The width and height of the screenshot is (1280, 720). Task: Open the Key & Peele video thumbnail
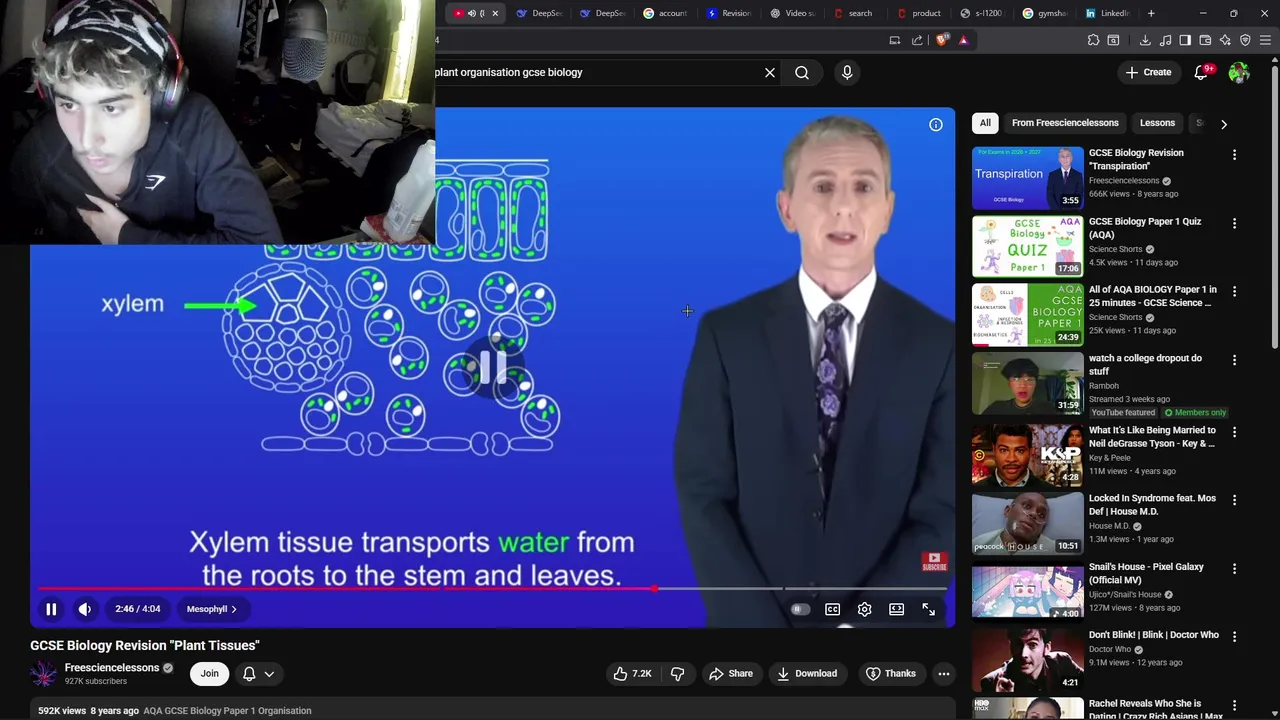(x=1027, y=454)
